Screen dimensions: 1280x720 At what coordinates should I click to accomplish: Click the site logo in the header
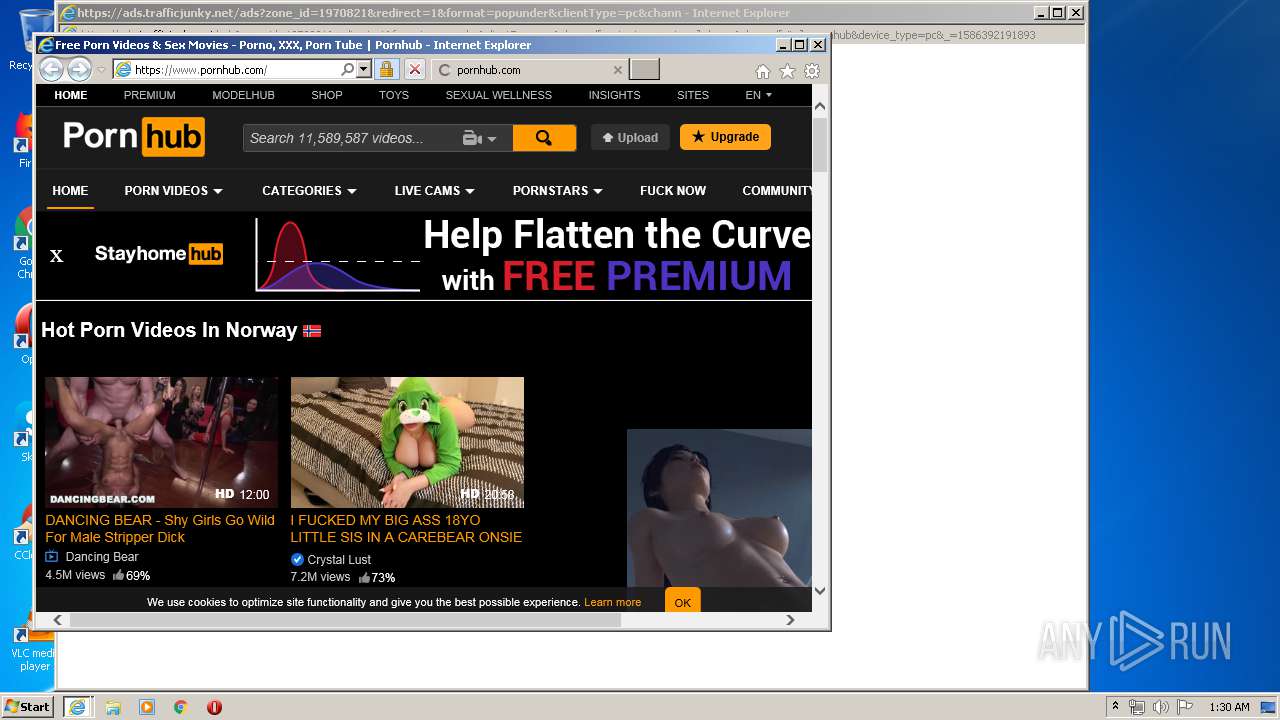[134, 137]
